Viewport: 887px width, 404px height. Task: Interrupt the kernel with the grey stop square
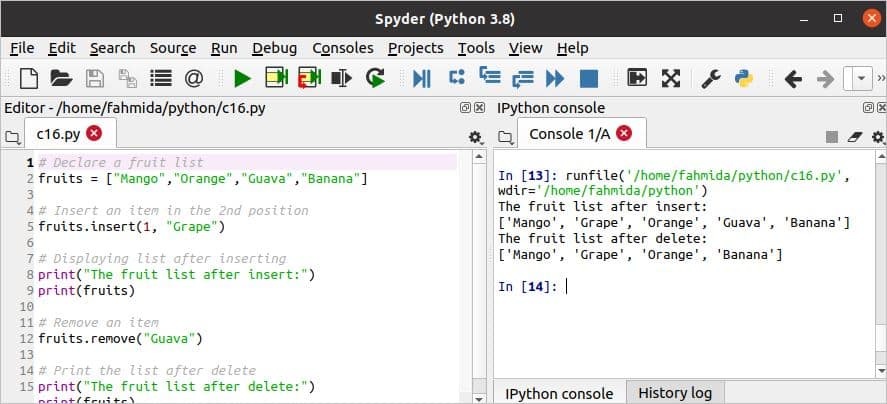point(832,136)
